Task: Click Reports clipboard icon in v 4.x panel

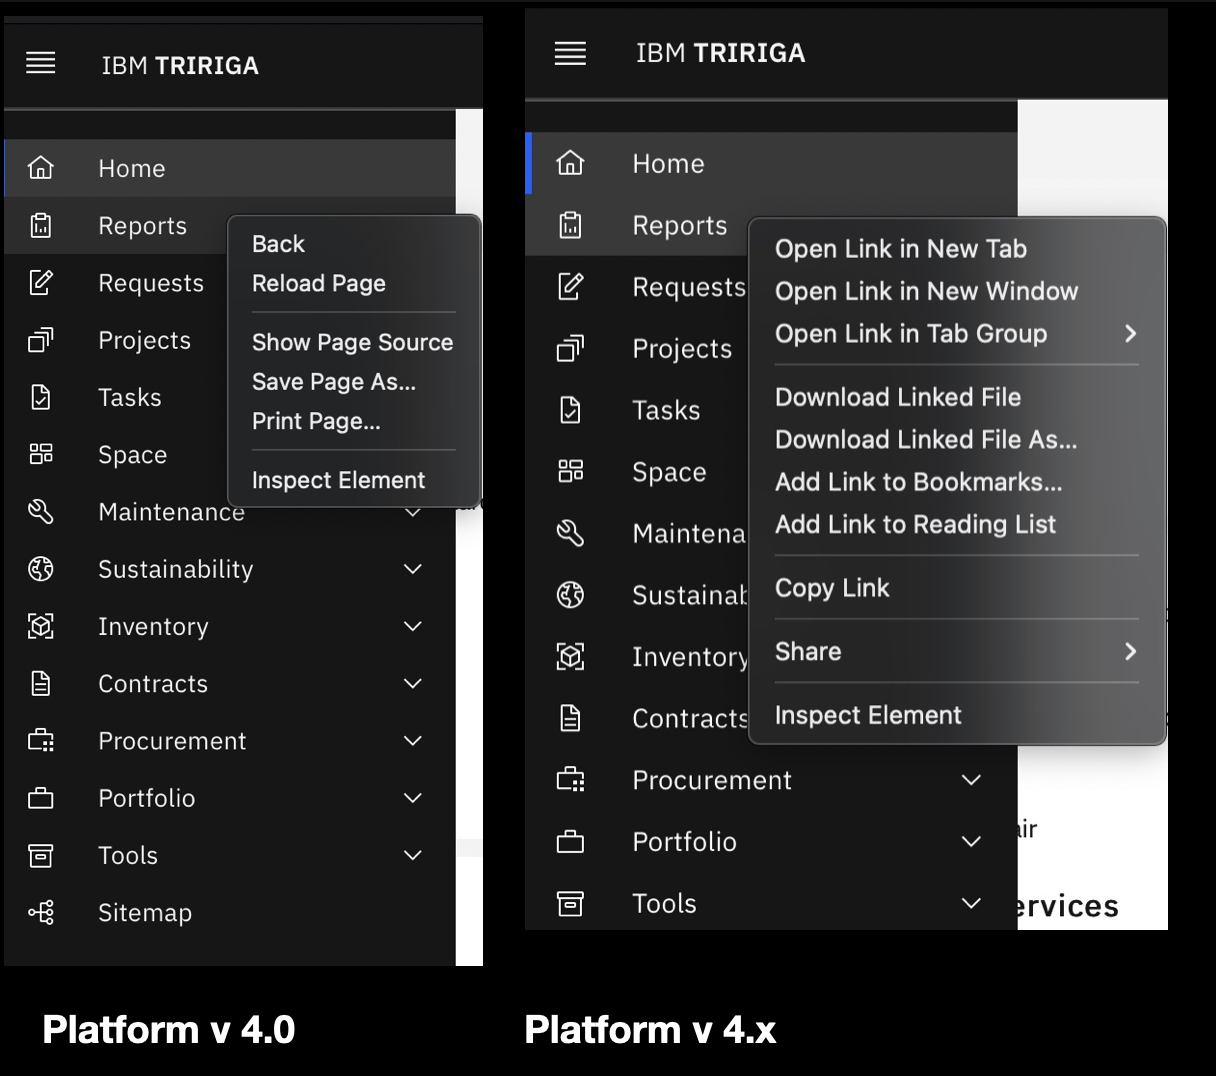Action: click(570, 225)
